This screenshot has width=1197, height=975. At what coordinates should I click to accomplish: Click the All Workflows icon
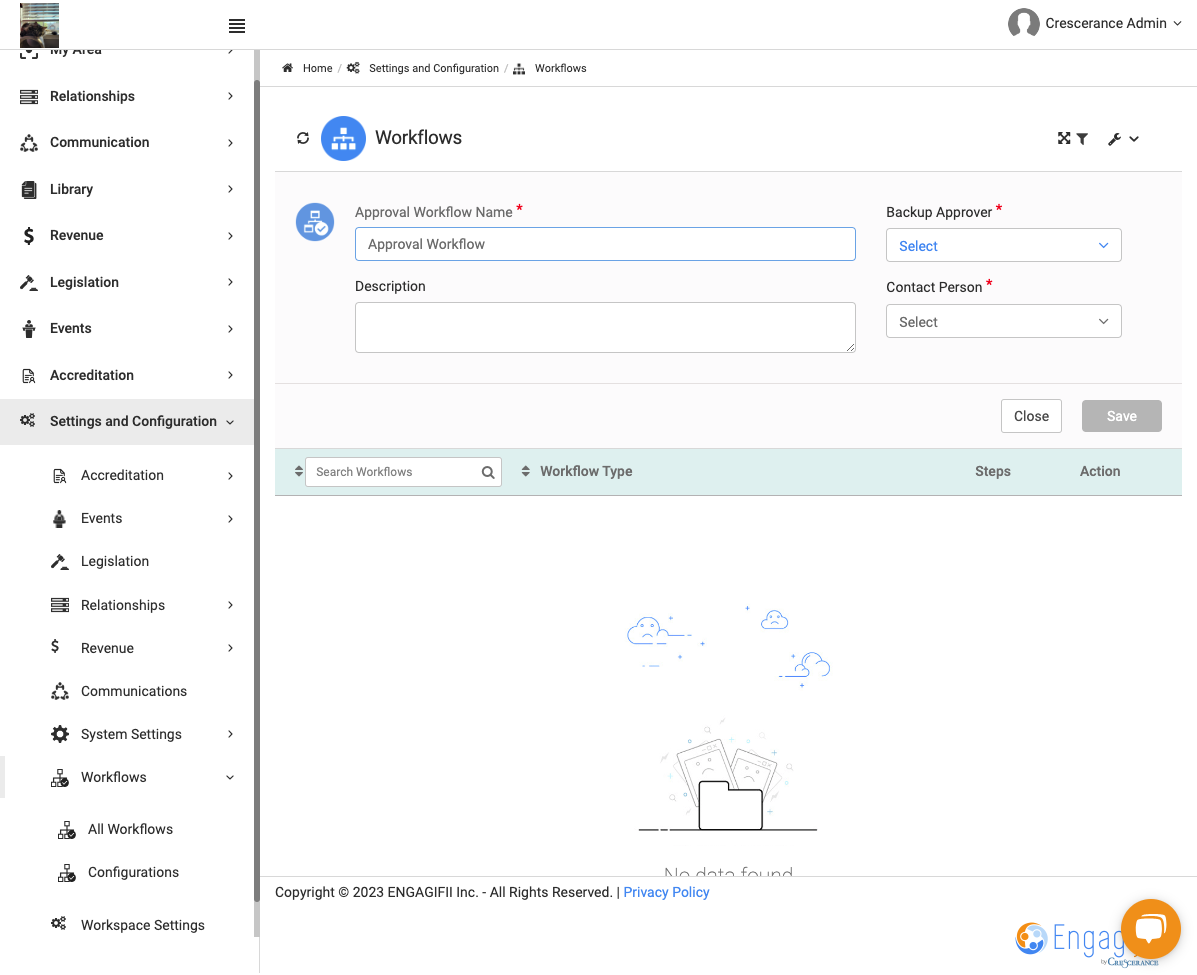click(x=66, y=830)
